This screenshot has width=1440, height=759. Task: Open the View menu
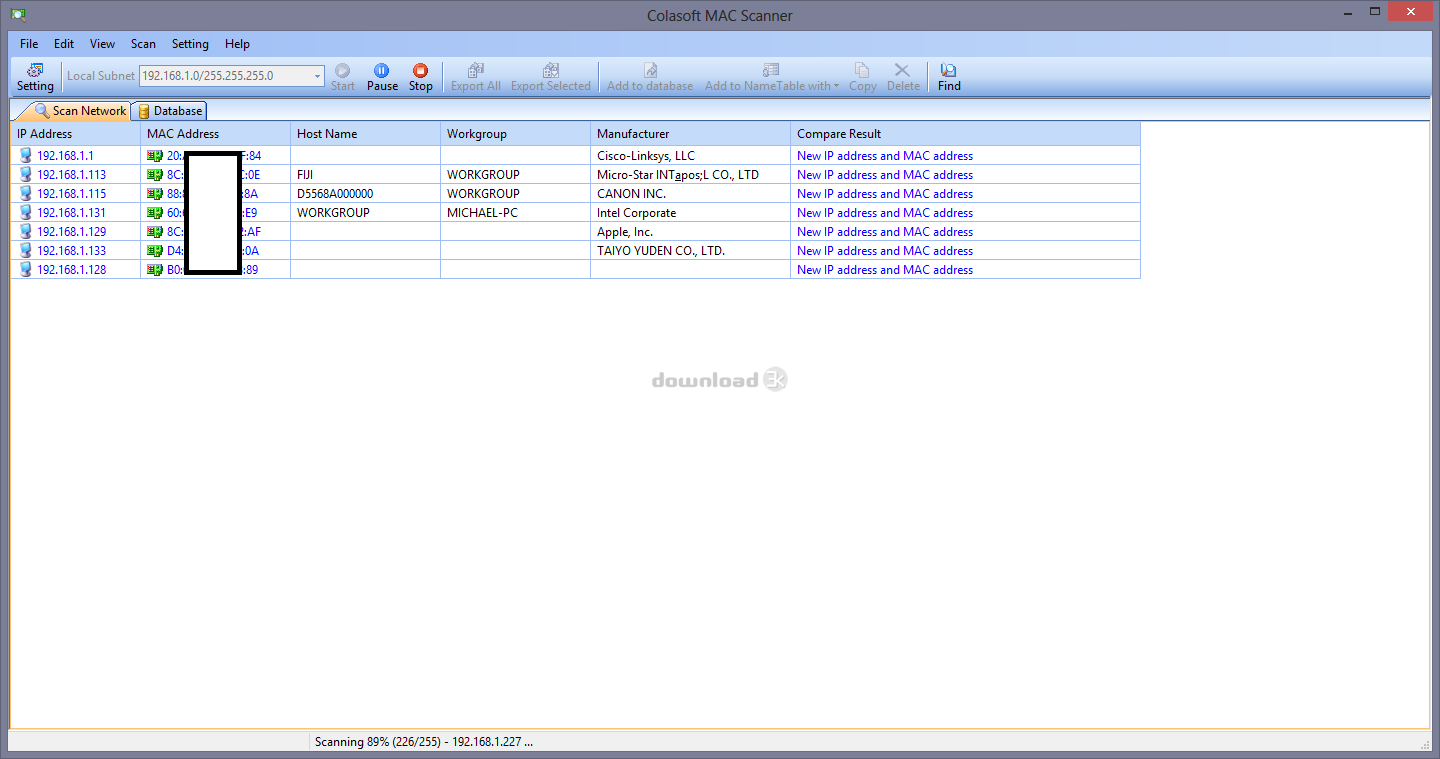[102, 44]
